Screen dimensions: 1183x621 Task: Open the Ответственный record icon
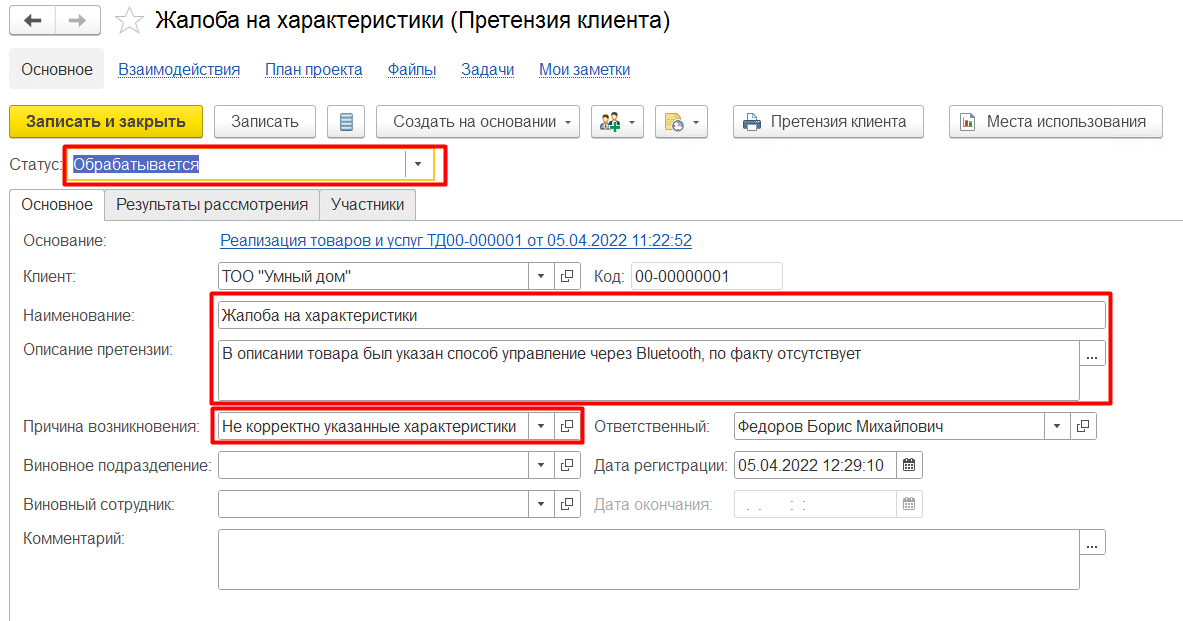(x=1083, y=427)
